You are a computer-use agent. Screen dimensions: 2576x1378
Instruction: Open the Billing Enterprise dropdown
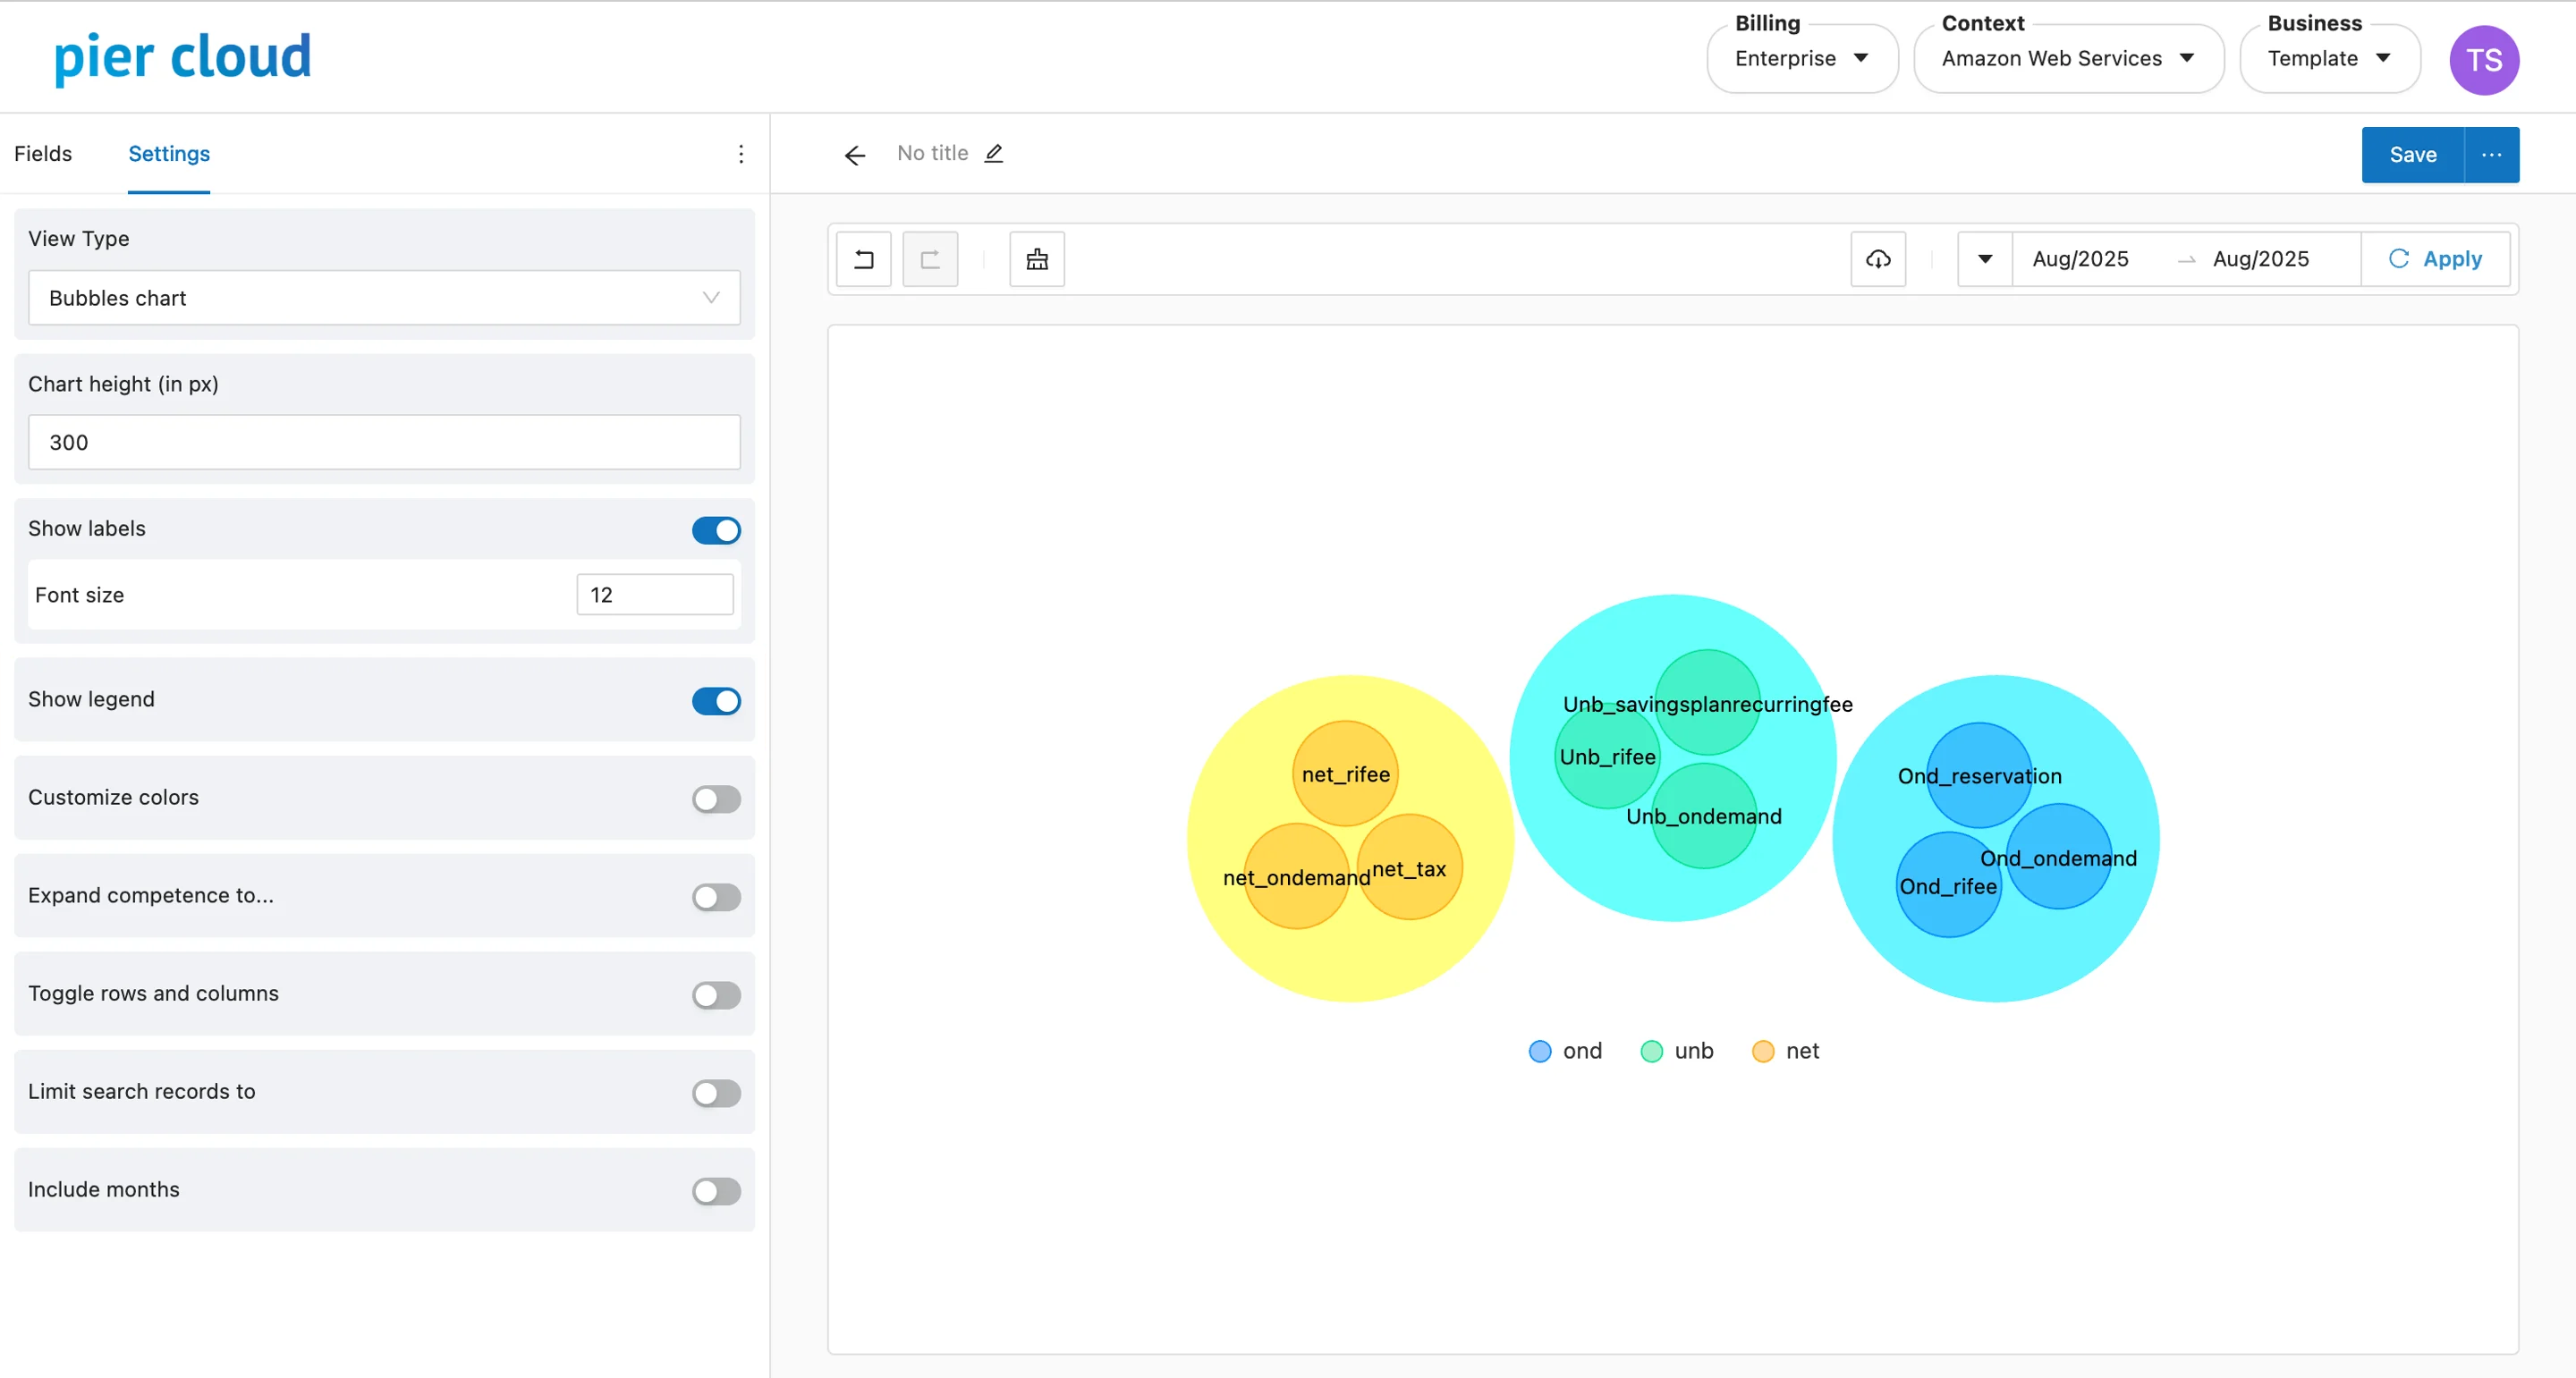point(1801,59)
